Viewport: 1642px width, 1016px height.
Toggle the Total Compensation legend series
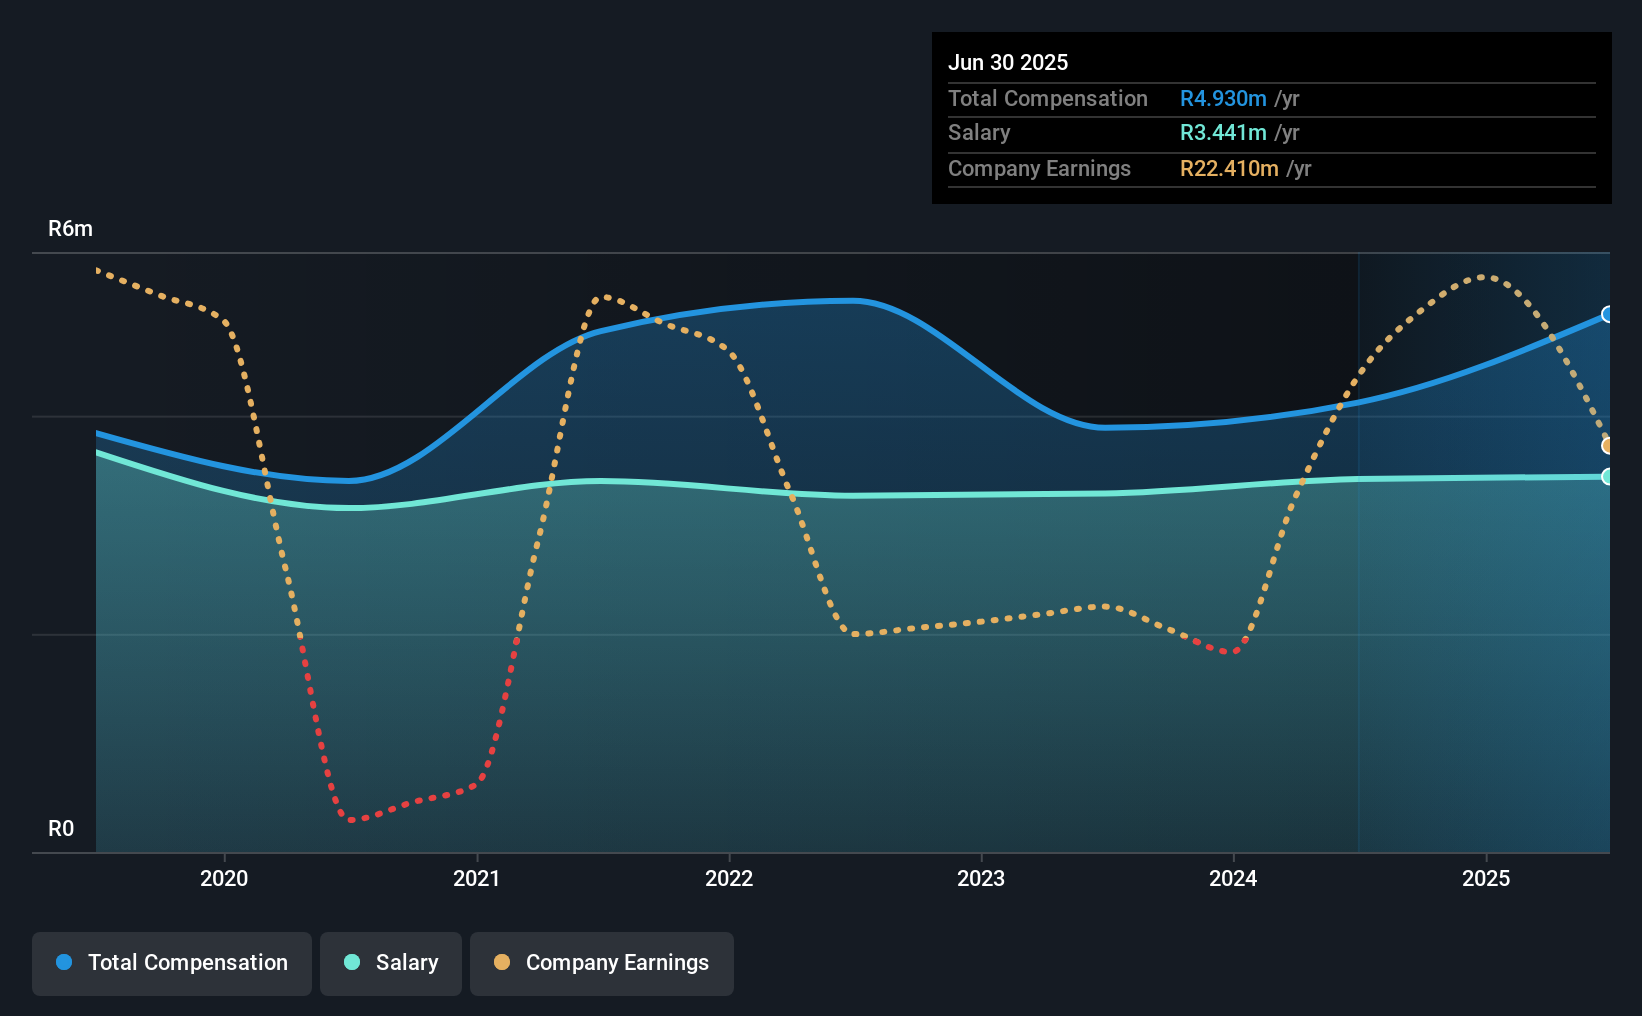pos(172,963)
